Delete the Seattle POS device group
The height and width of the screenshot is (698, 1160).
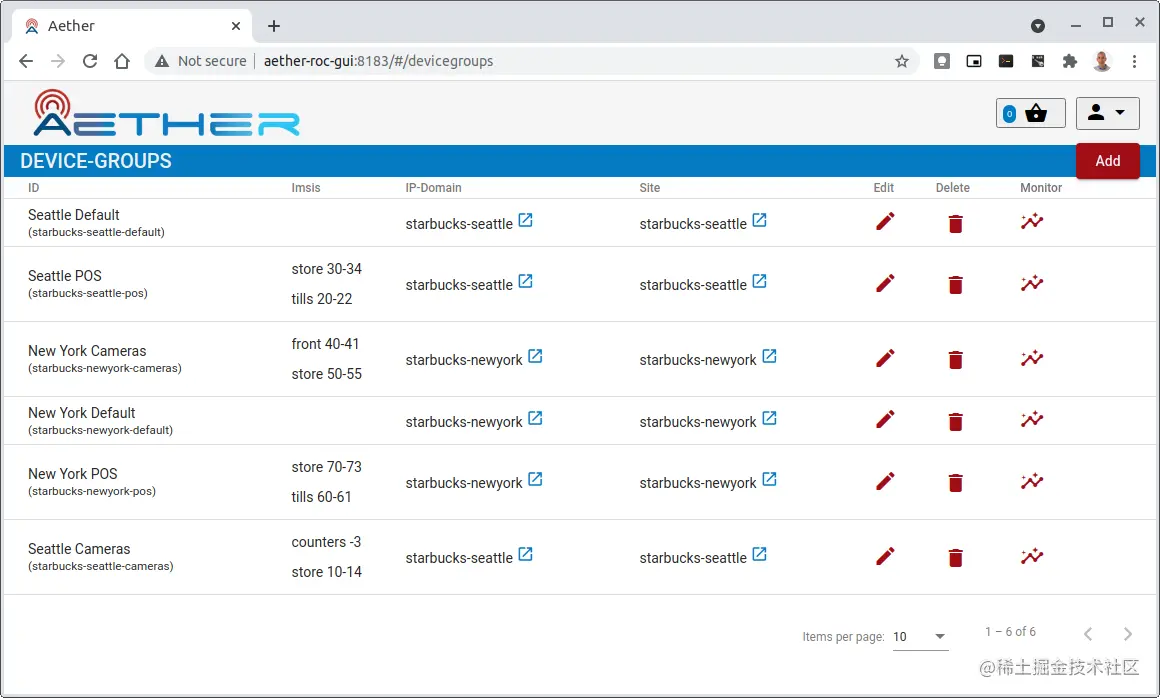[955, 285]
